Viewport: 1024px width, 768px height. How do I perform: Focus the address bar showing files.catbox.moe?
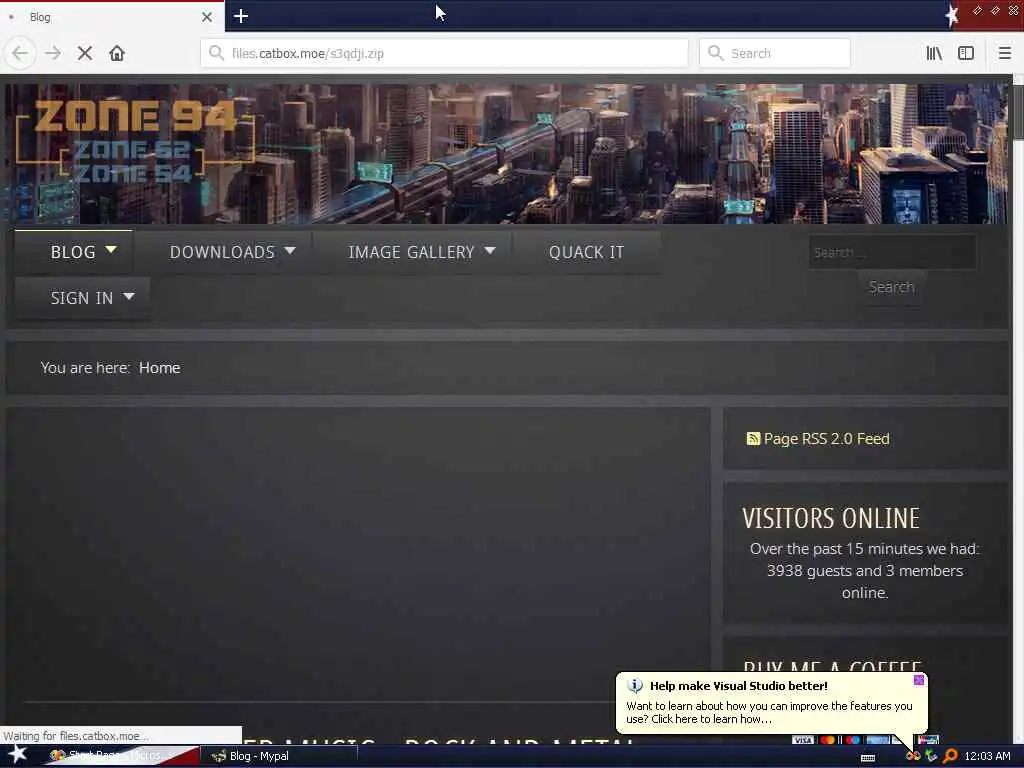tap(444, 53)
